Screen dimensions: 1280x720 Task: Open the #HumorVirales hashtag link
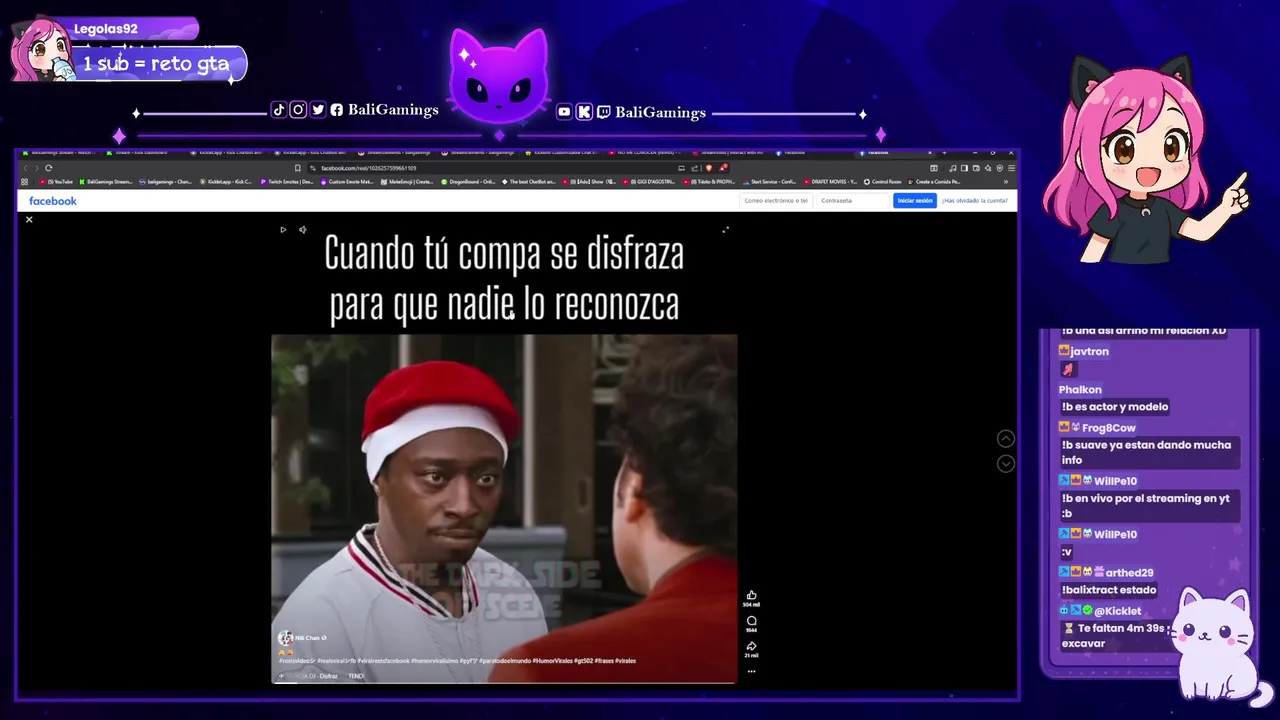point(553,661)
